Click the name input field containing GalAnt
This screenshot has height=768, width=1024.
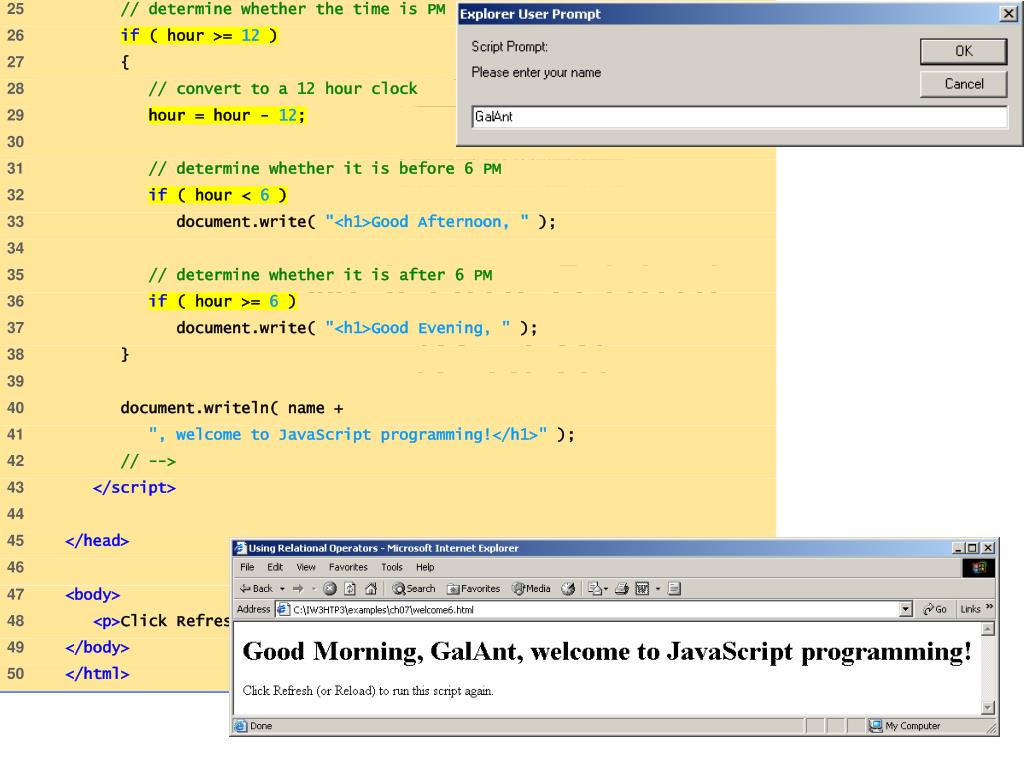pyautogui.click(x=739, y=116)
